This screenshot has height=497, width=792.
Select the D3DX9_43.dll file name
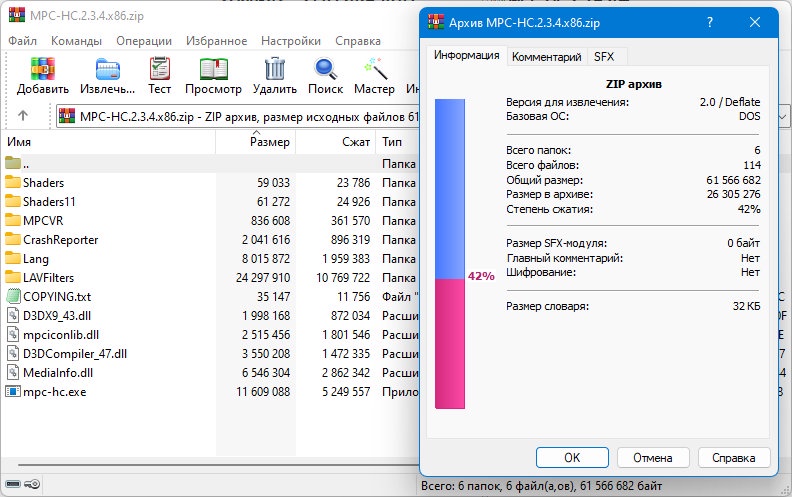point(57,316)
